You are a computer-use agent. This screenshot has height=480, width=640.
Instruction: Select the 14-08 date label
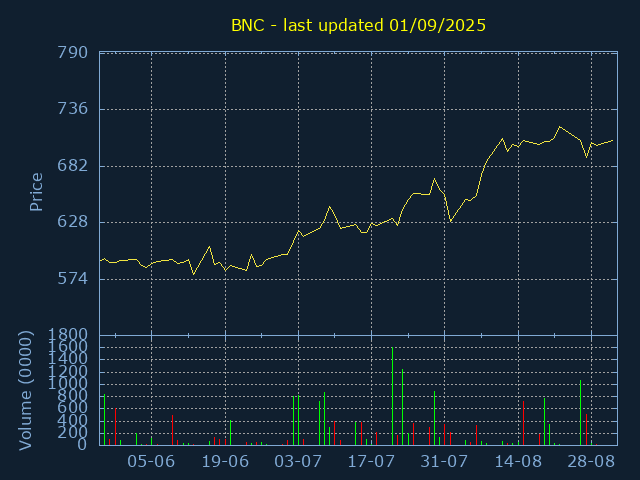(x=518, y=462)
